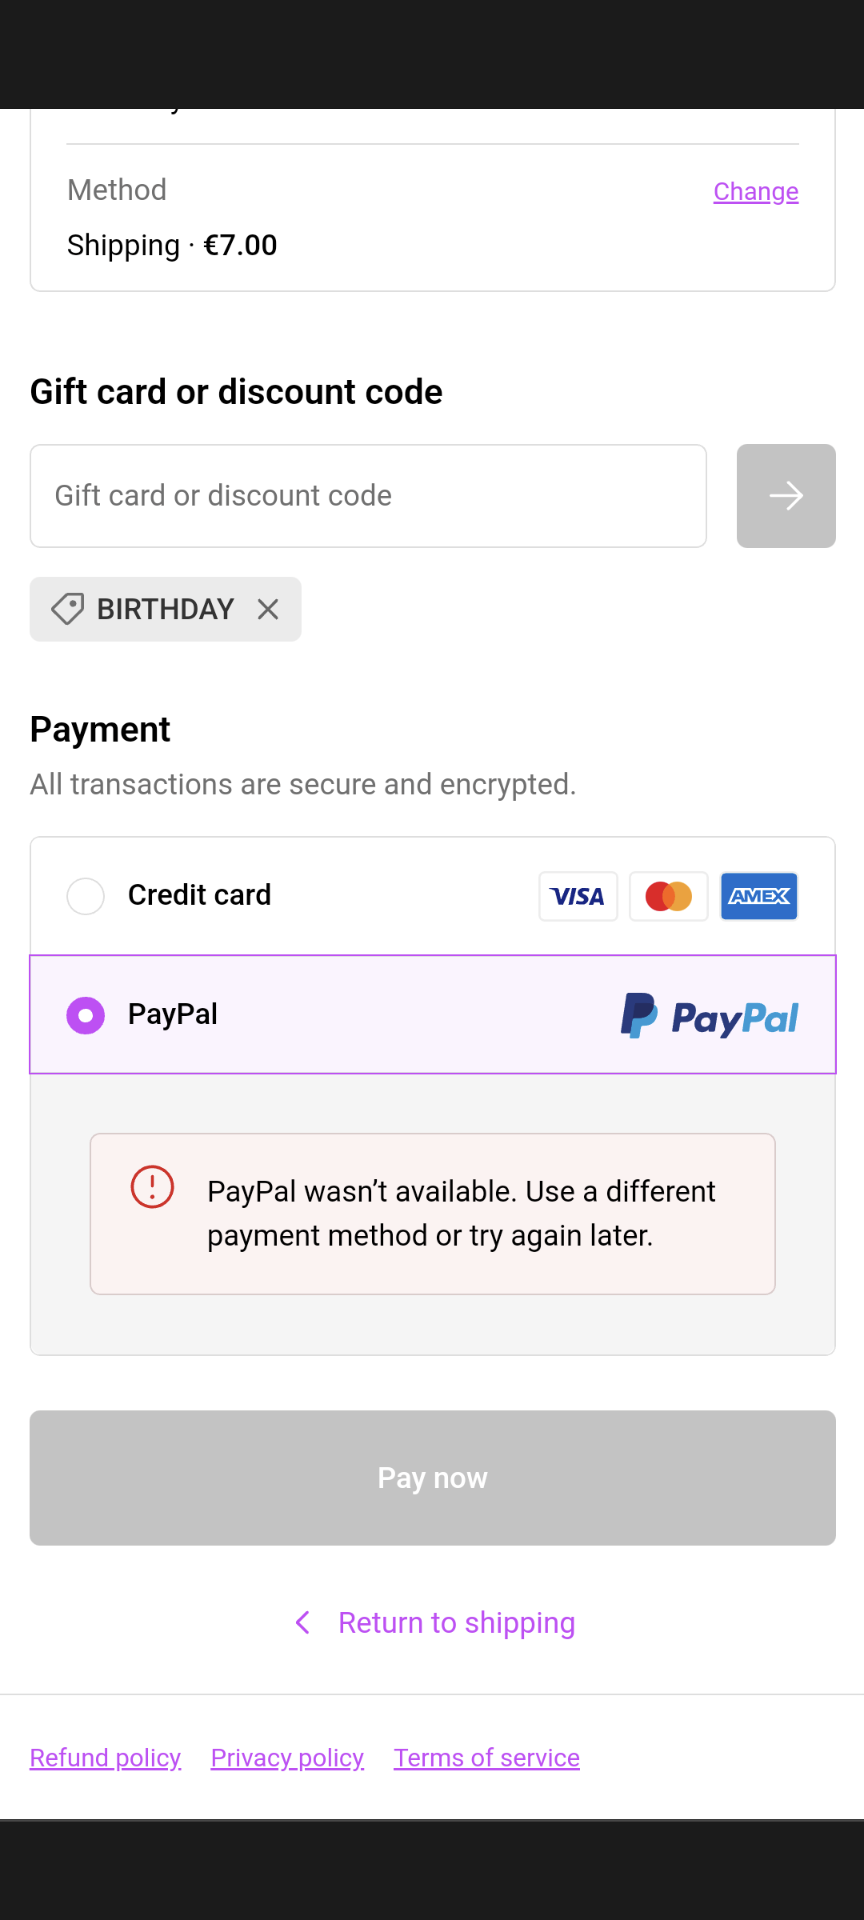Click the PayPal unavailable error message
This screenshot has height=1920, width=864.
(461, 1213)
